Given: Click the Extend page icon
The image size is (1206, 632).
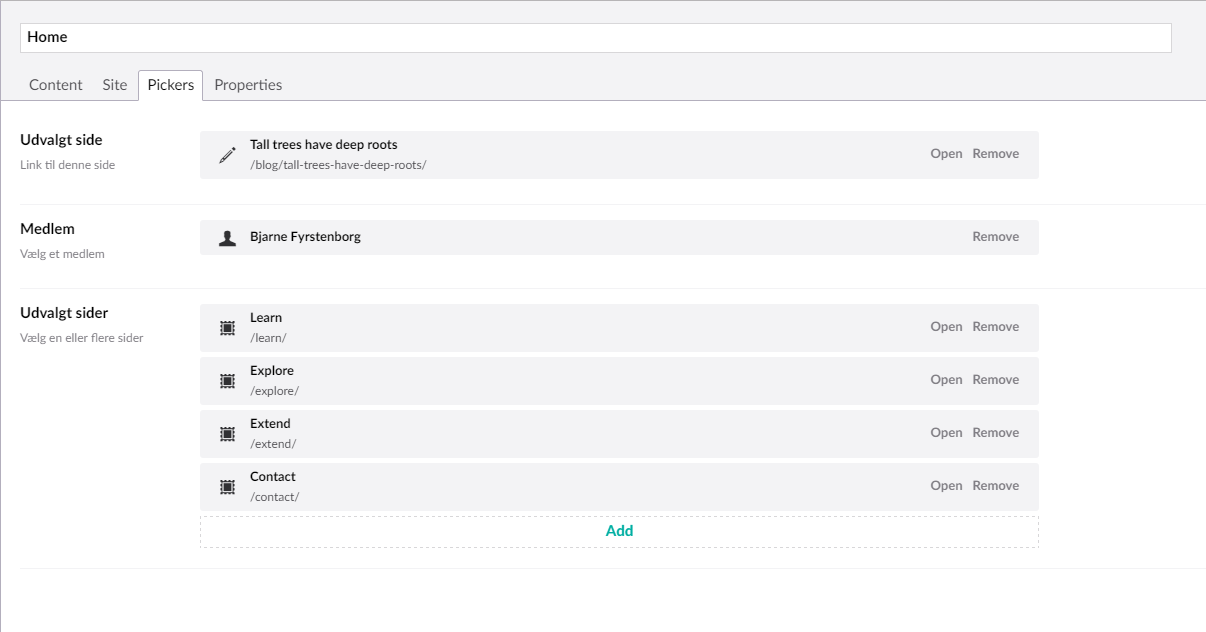Looking at the screenshot, I should click(228, 434).
